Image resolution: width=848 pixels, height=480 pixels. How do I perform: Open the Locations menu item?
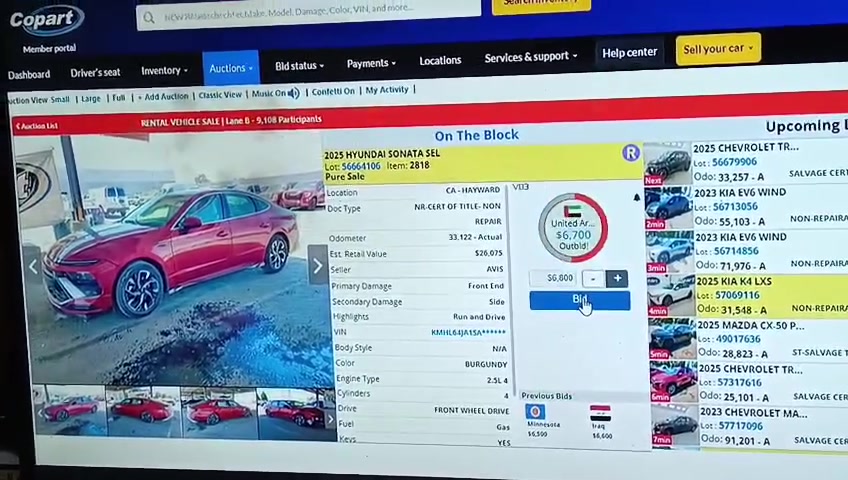tap(440, 61)
